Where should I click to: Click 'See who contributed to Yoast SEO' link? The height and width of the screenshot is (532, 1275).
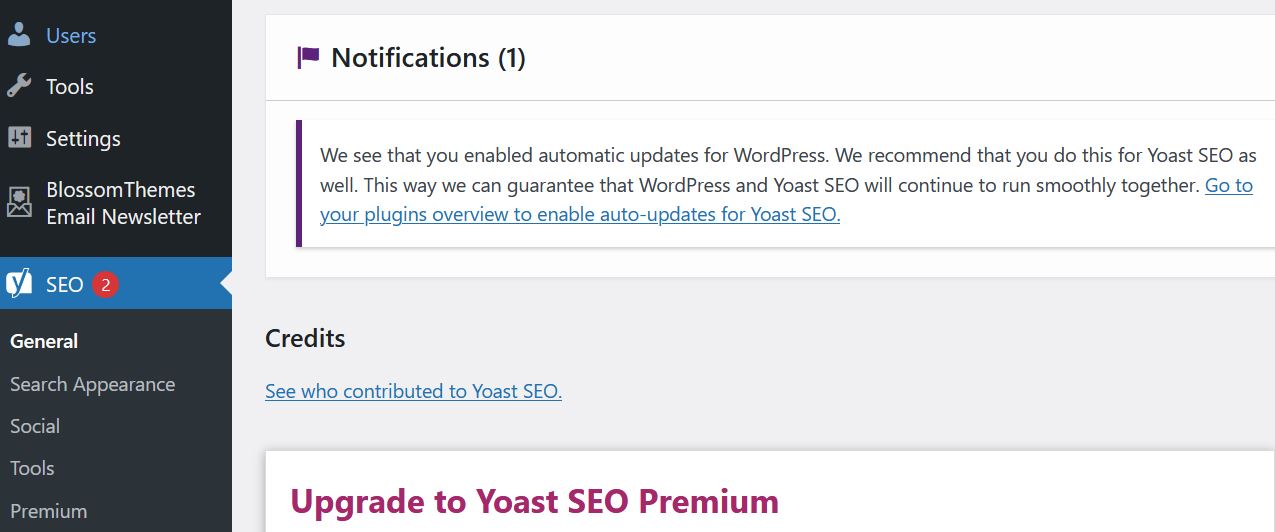413,391
